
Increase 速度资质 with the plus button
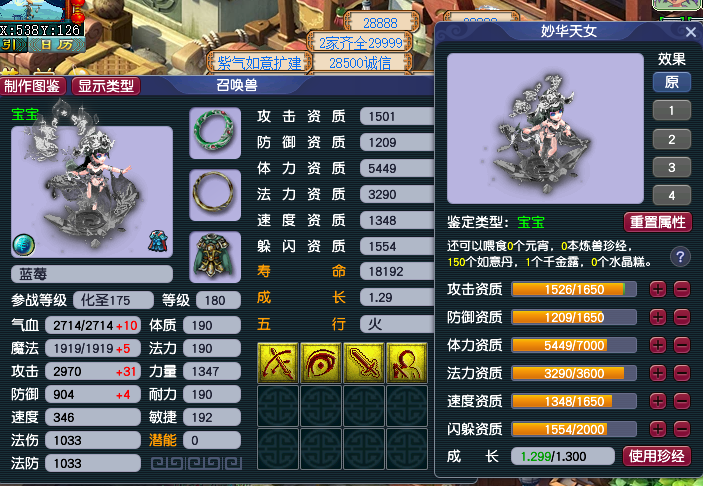[x=658, y=401]
